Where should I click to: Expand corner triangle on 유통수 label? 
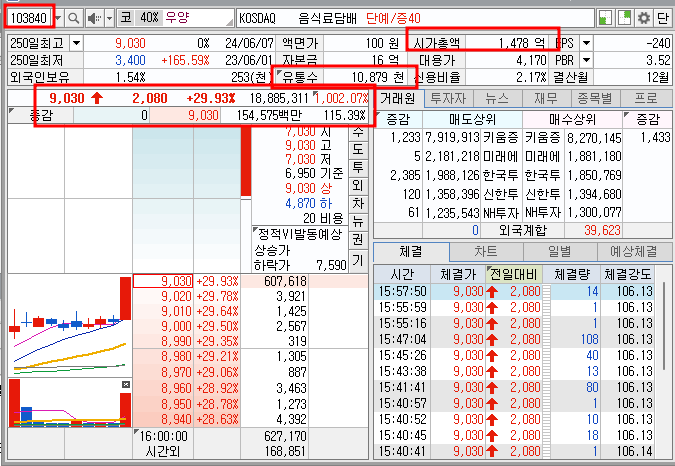pyautogui.click(x=279, y=73)
